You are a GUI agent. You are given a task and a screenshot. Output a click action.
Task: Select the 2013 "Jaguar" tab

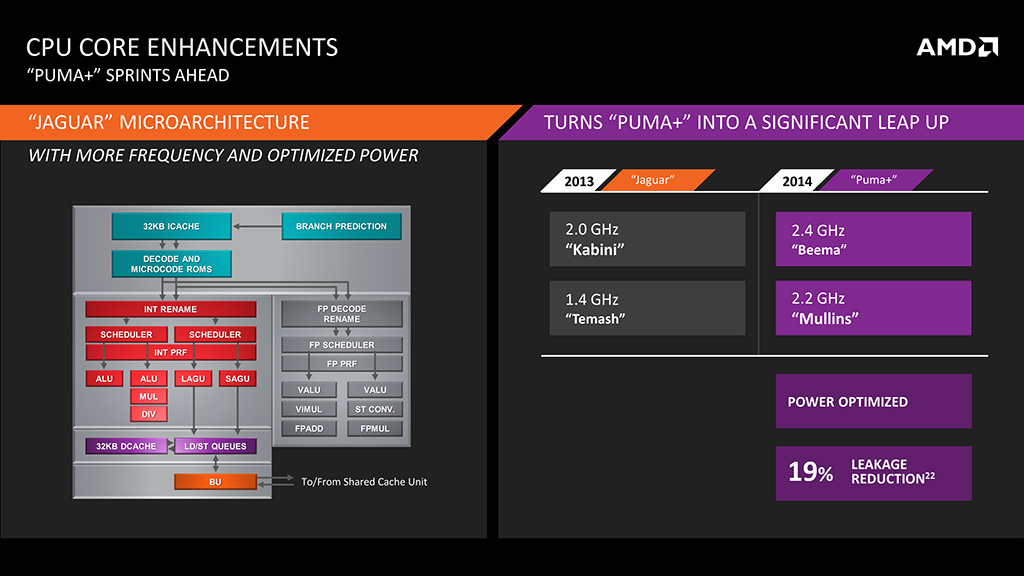[x=628, y=180]
